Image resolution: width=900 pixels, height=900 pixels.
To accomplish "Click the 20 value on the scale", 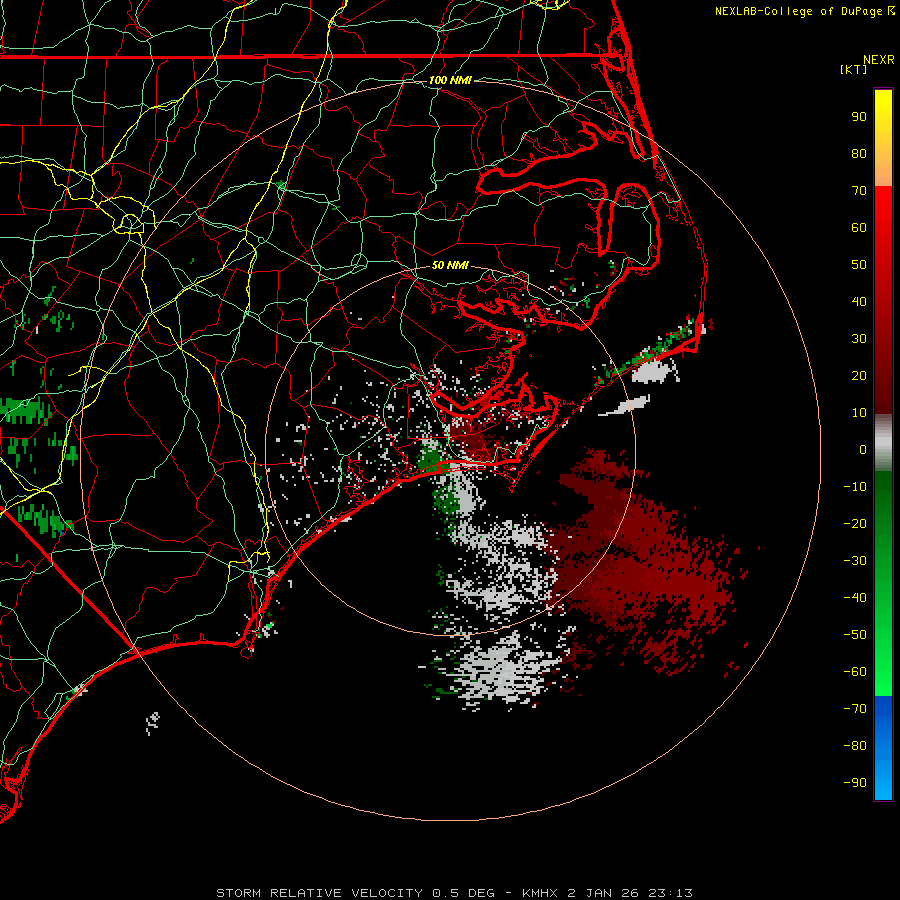I will [859, 375].
